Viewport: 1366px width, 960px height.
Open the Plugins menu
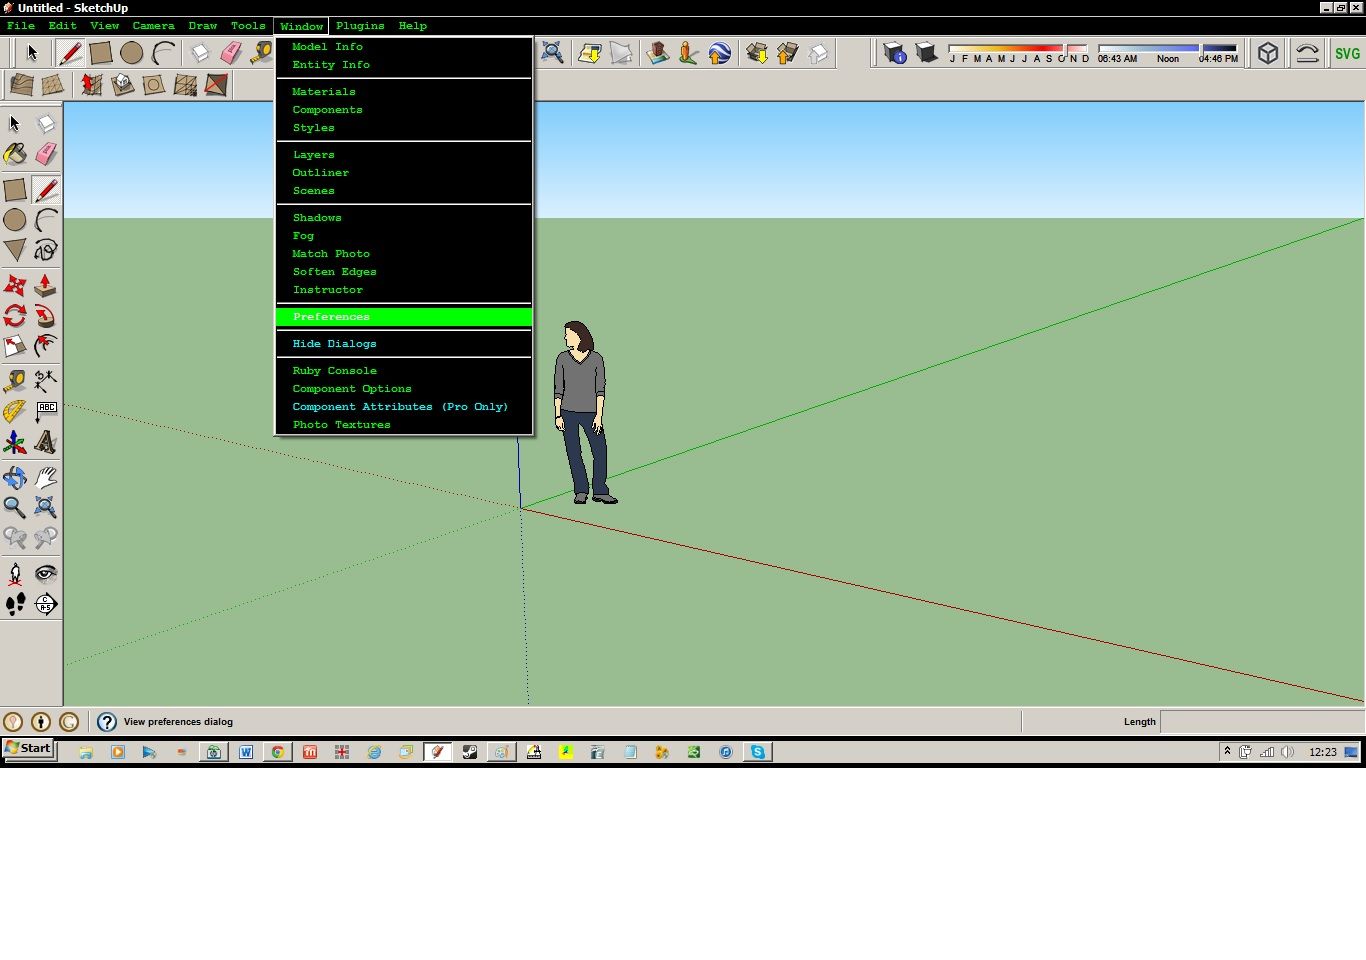360,26
